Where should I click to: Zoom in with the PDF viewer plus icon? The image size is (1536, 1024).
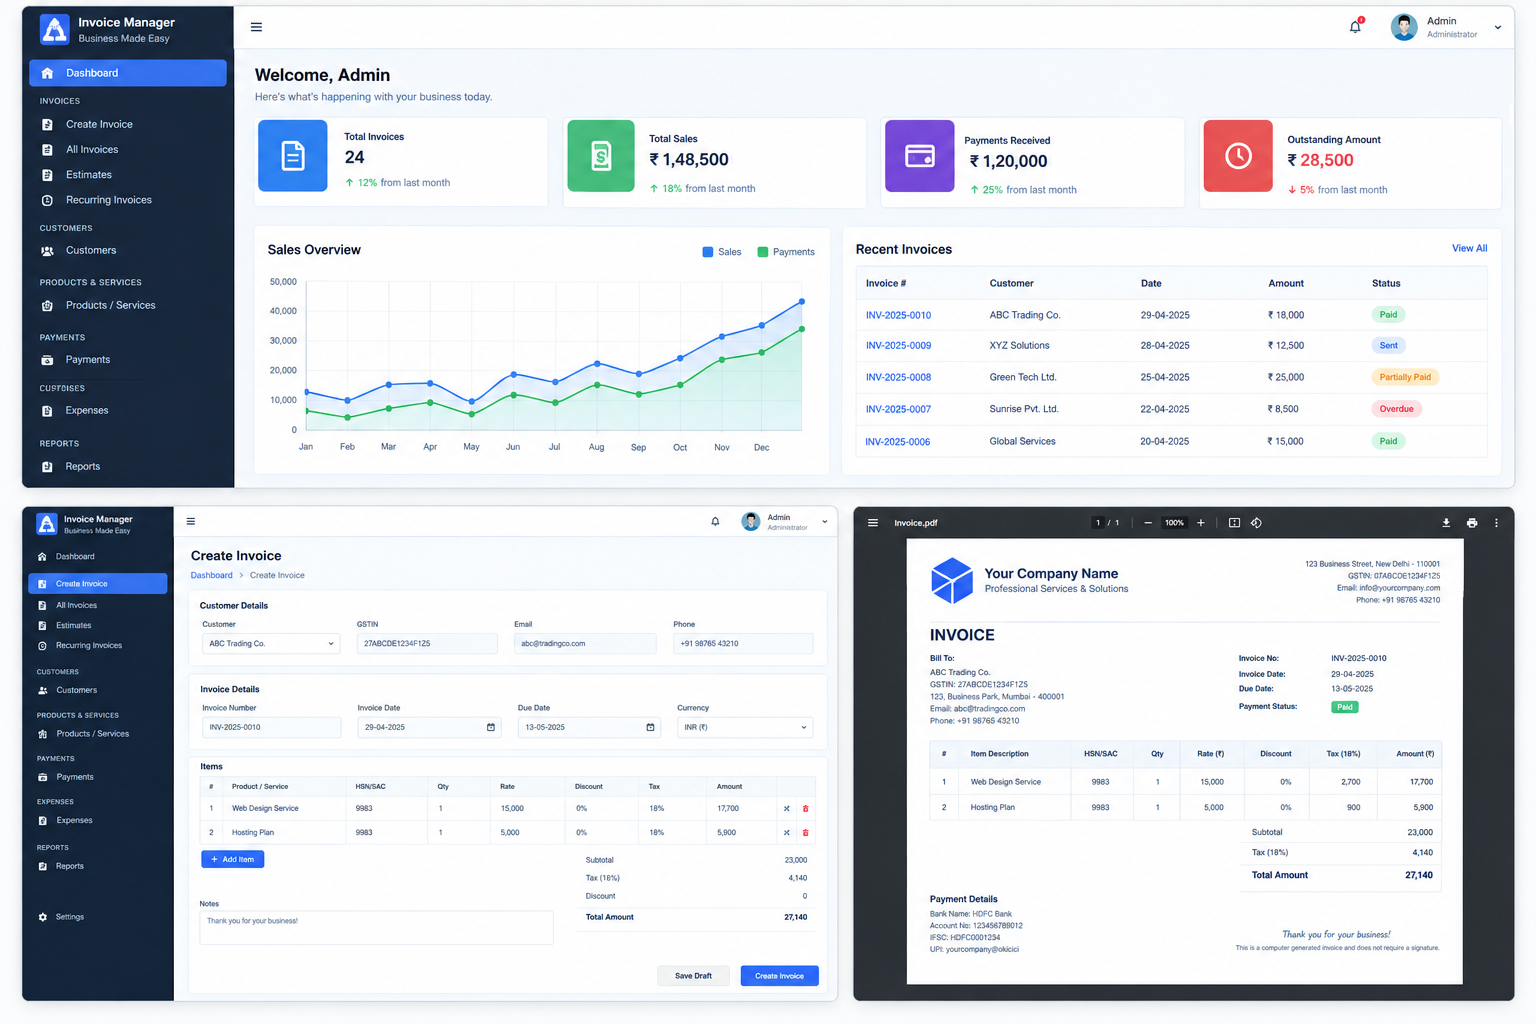[1201, 523]
